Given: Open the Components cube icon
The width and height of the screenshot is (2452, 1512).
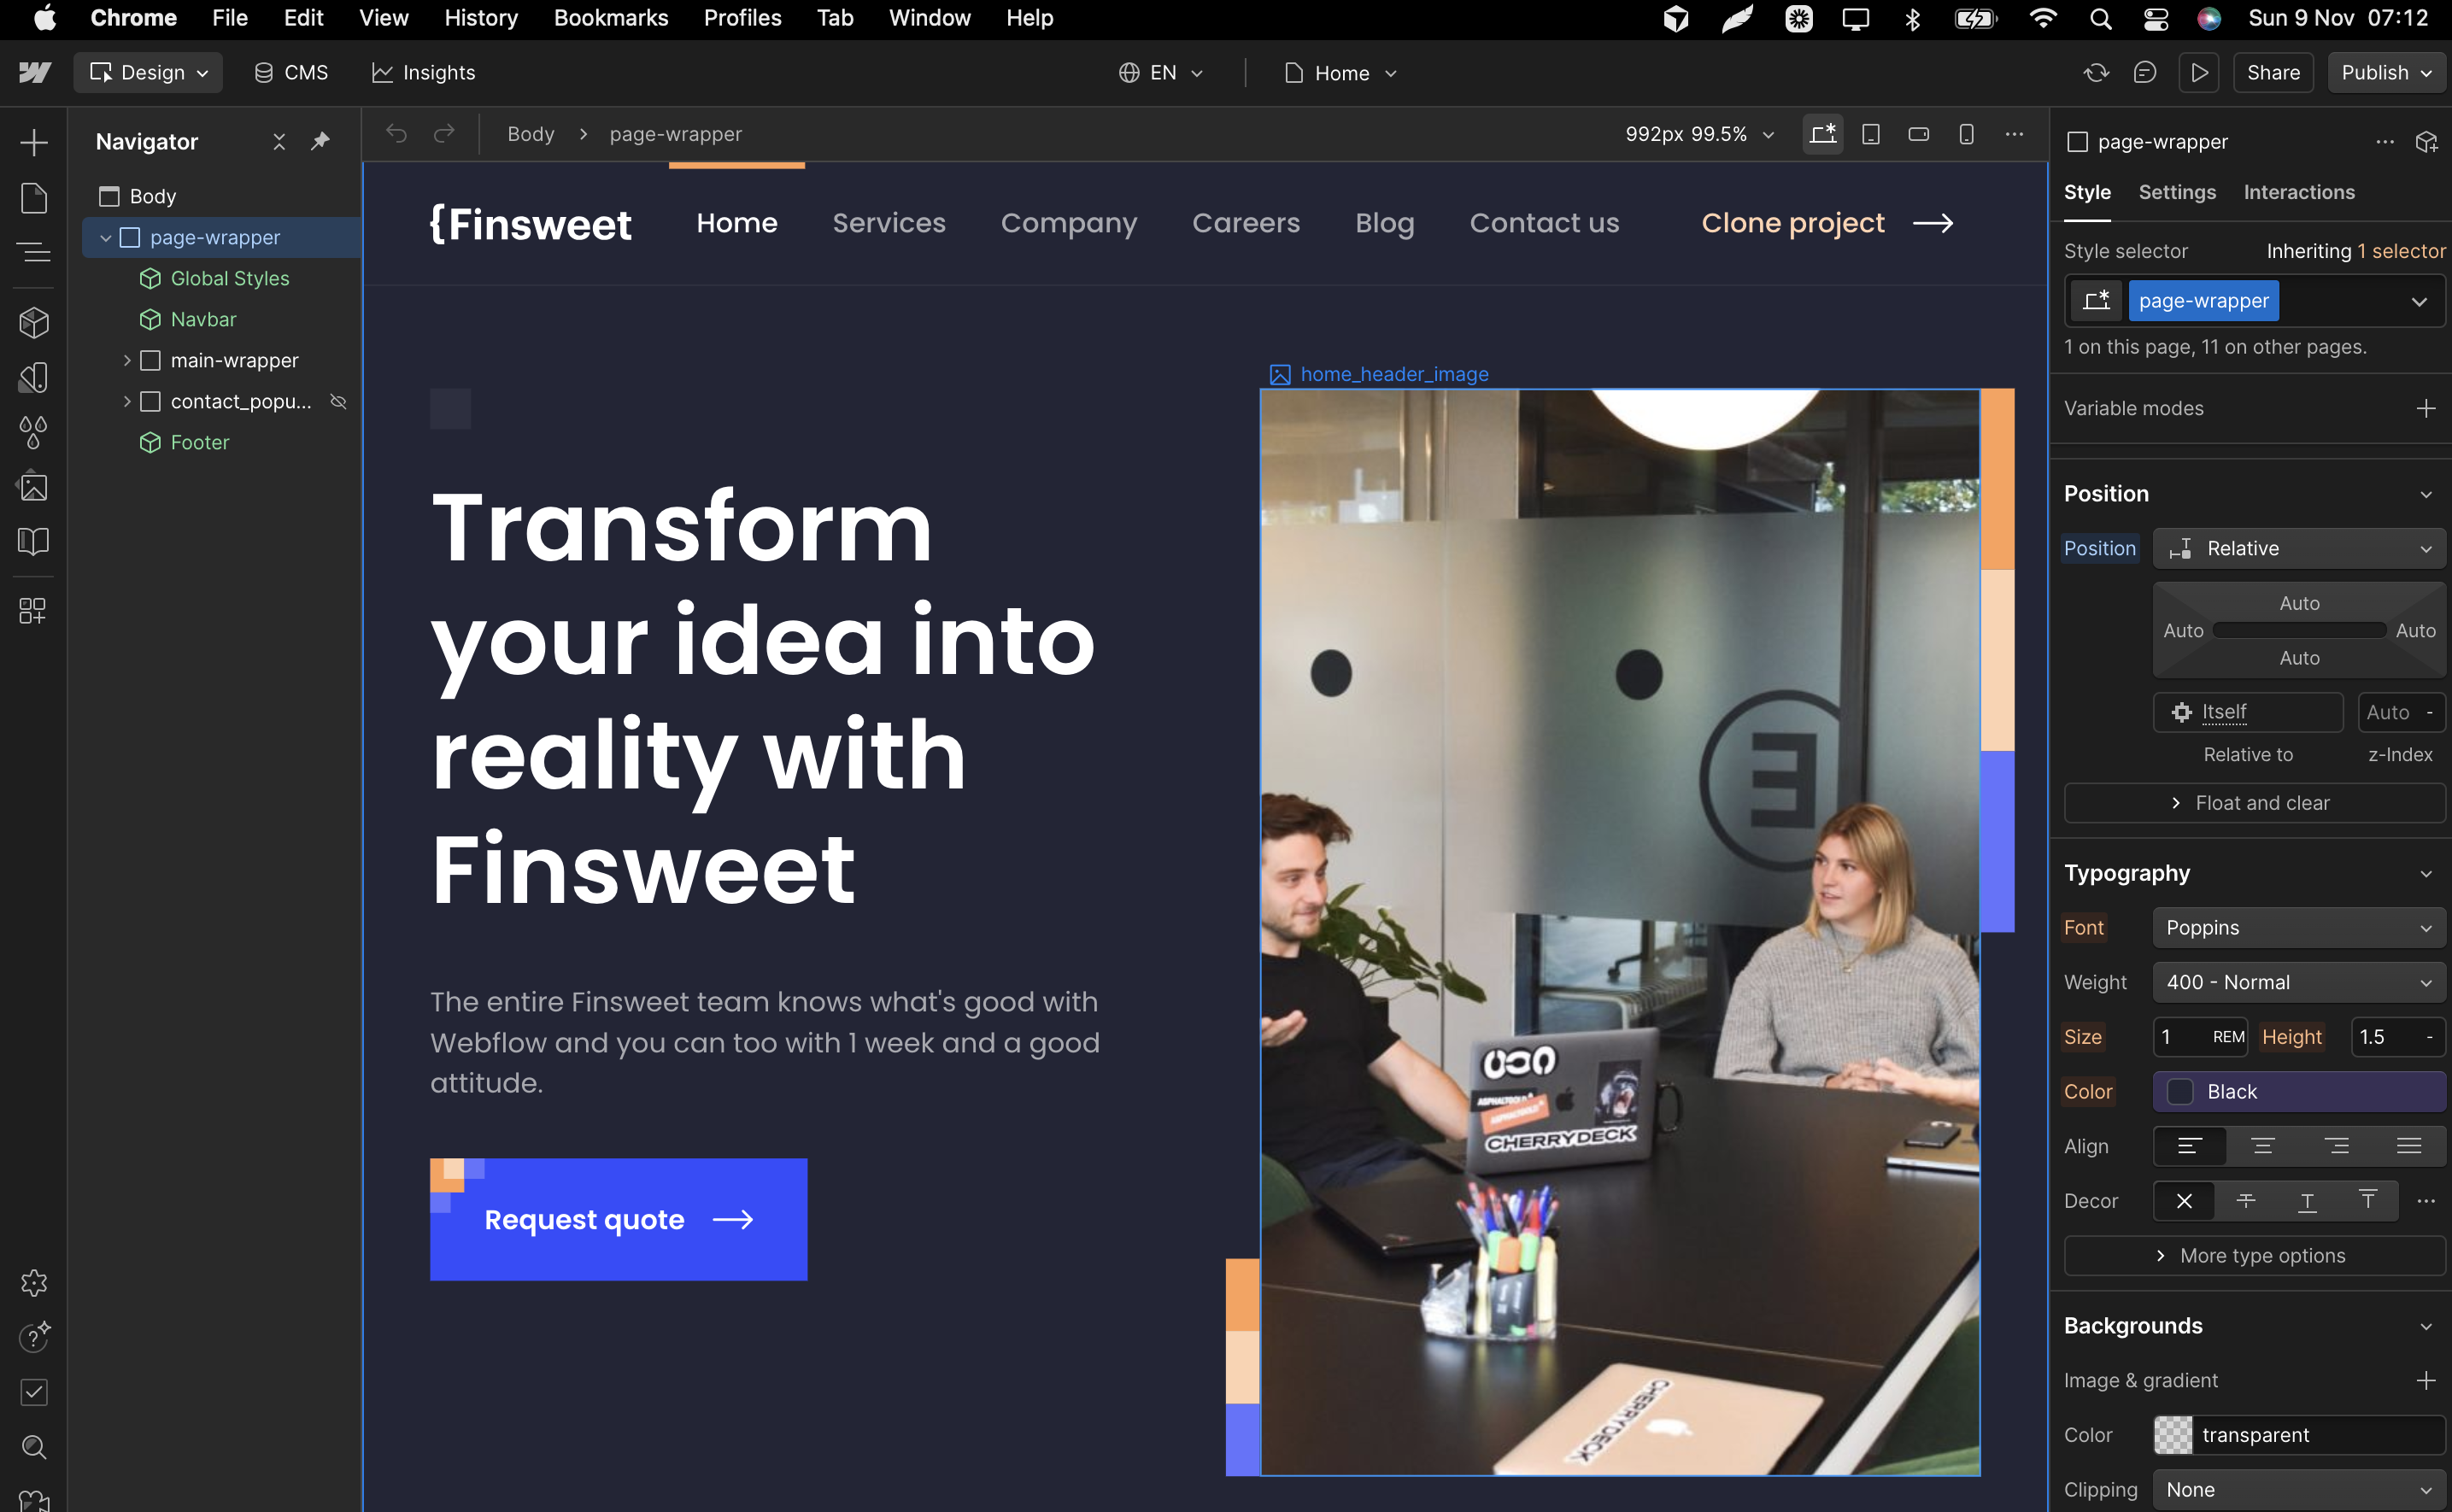Looking at the screenshot, I should pos(34,322).
